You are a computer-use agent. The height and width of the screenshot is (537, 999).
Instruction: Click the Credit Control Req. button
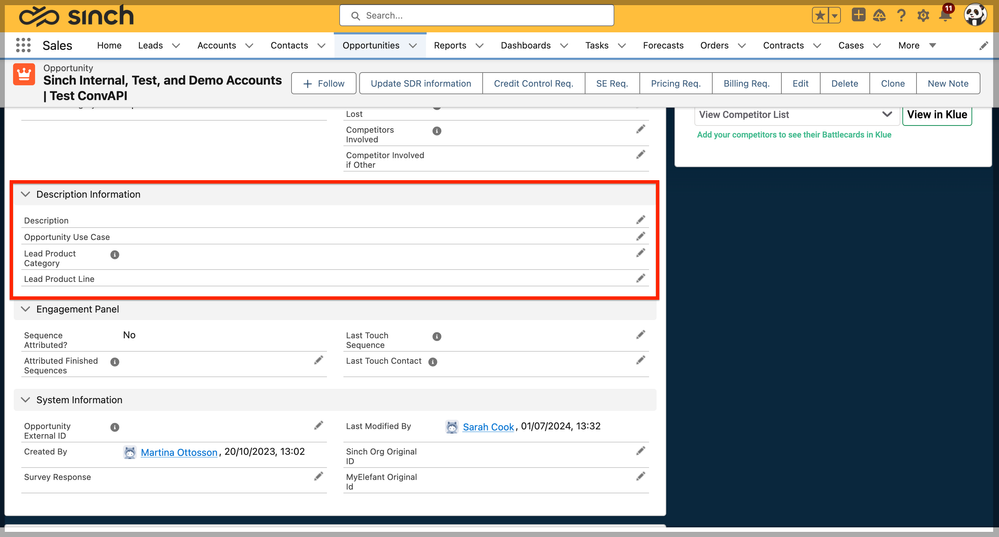[534, 83]
